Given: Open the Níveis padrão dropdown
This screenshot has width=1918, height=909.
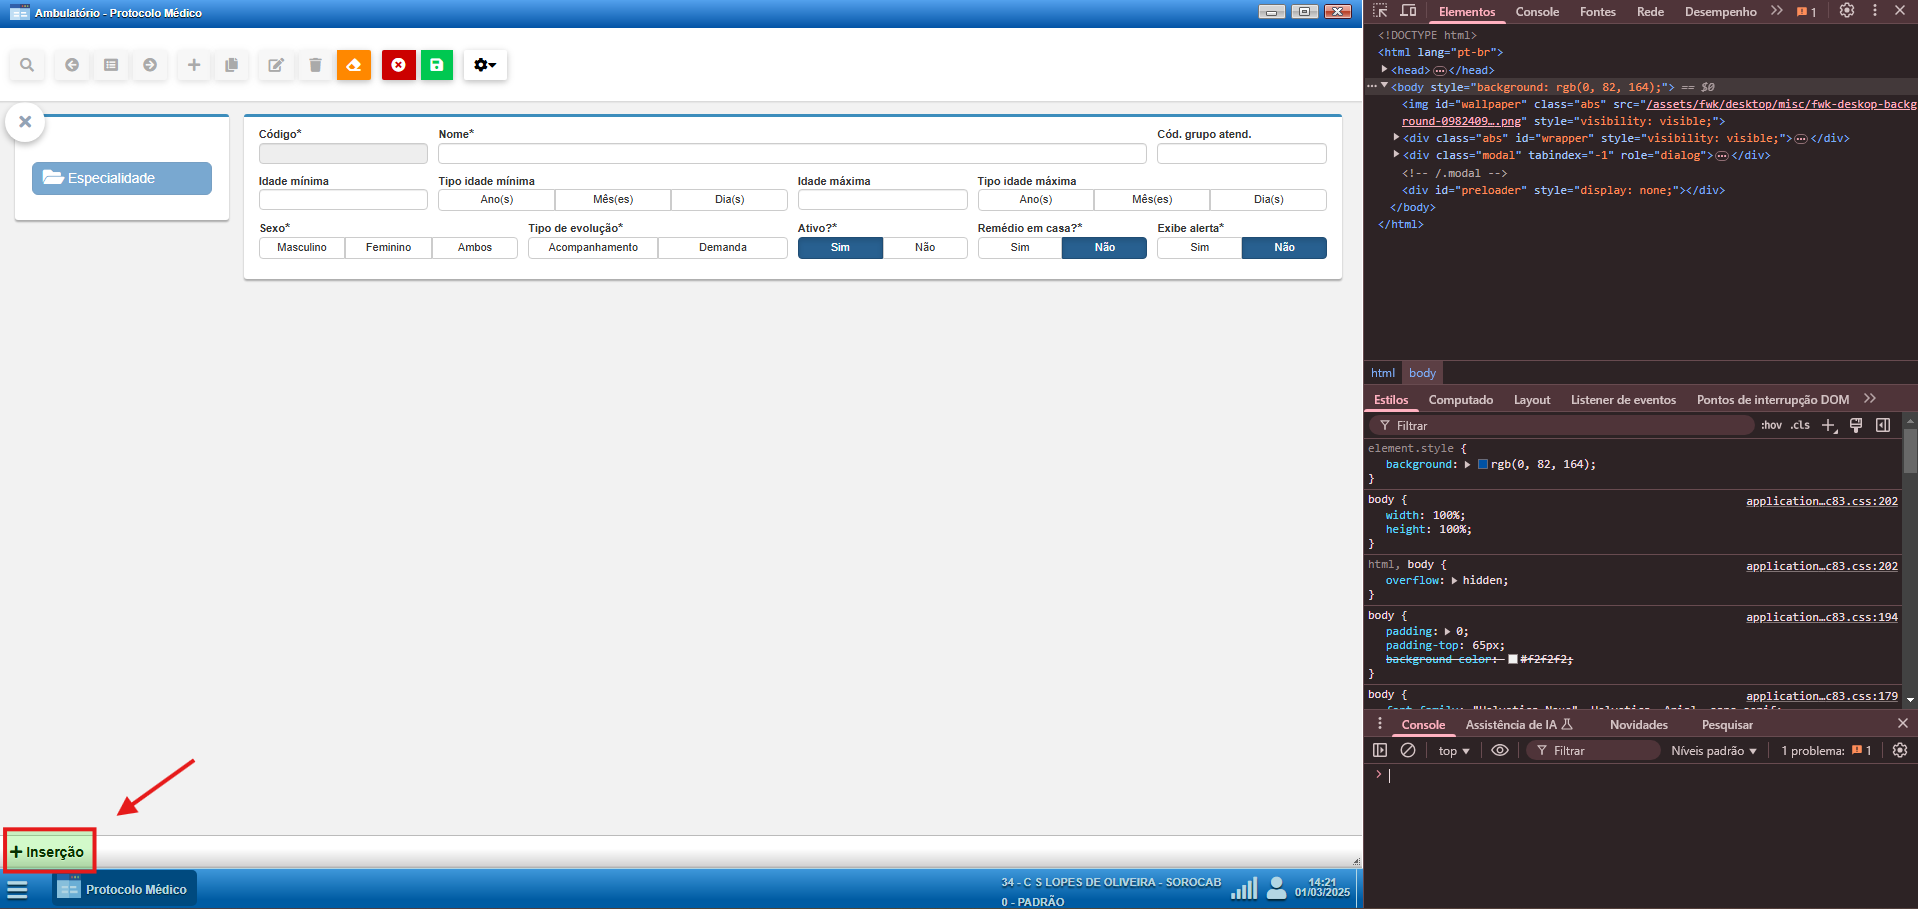Looking at the screenshot, I should tap(1713, 751).
